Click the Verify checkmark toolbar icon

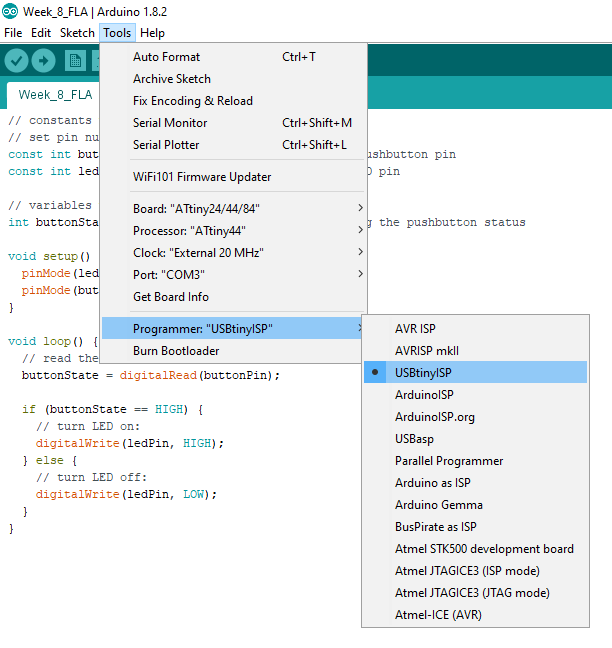pos(17,60)
